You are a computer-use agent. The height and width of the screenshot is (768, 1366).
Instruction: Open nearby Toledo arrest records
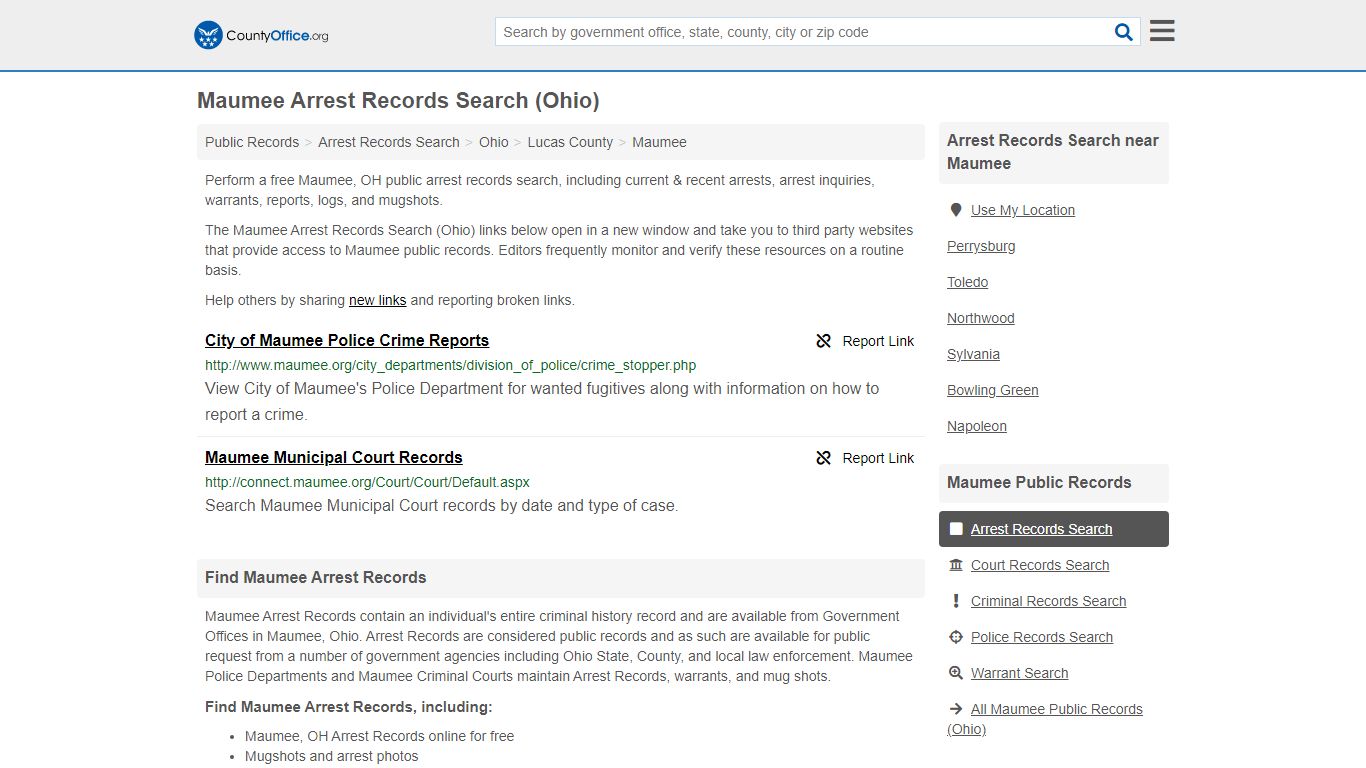[x=967, y=282]
